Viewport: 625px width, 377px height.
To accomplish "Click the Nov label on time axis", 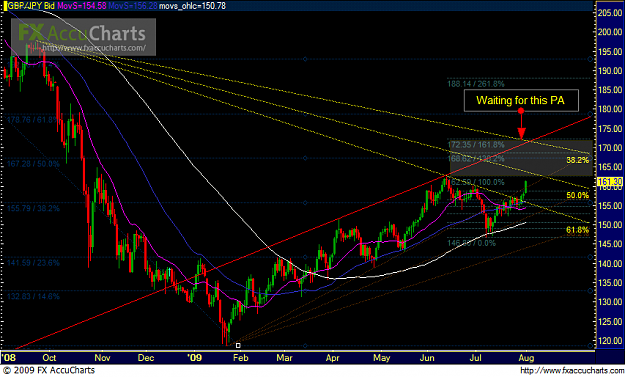I will (102, 357).
